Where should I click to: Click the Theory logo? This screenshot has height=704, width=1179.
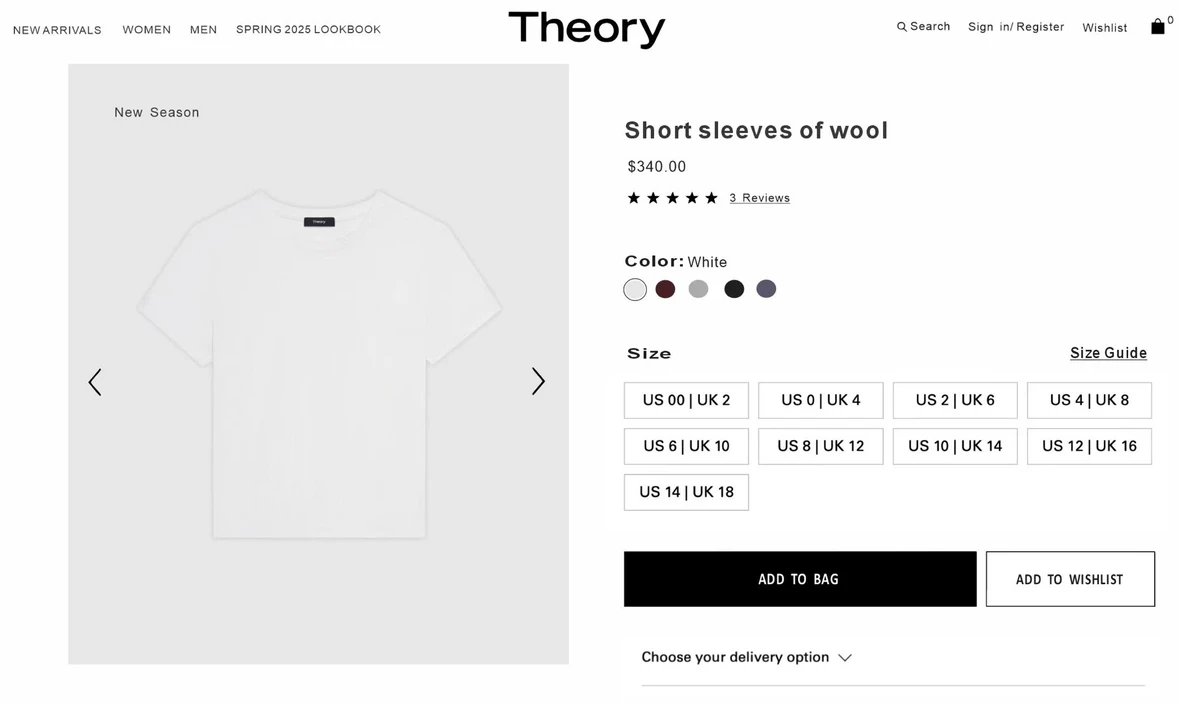click(x=586, y=29)
